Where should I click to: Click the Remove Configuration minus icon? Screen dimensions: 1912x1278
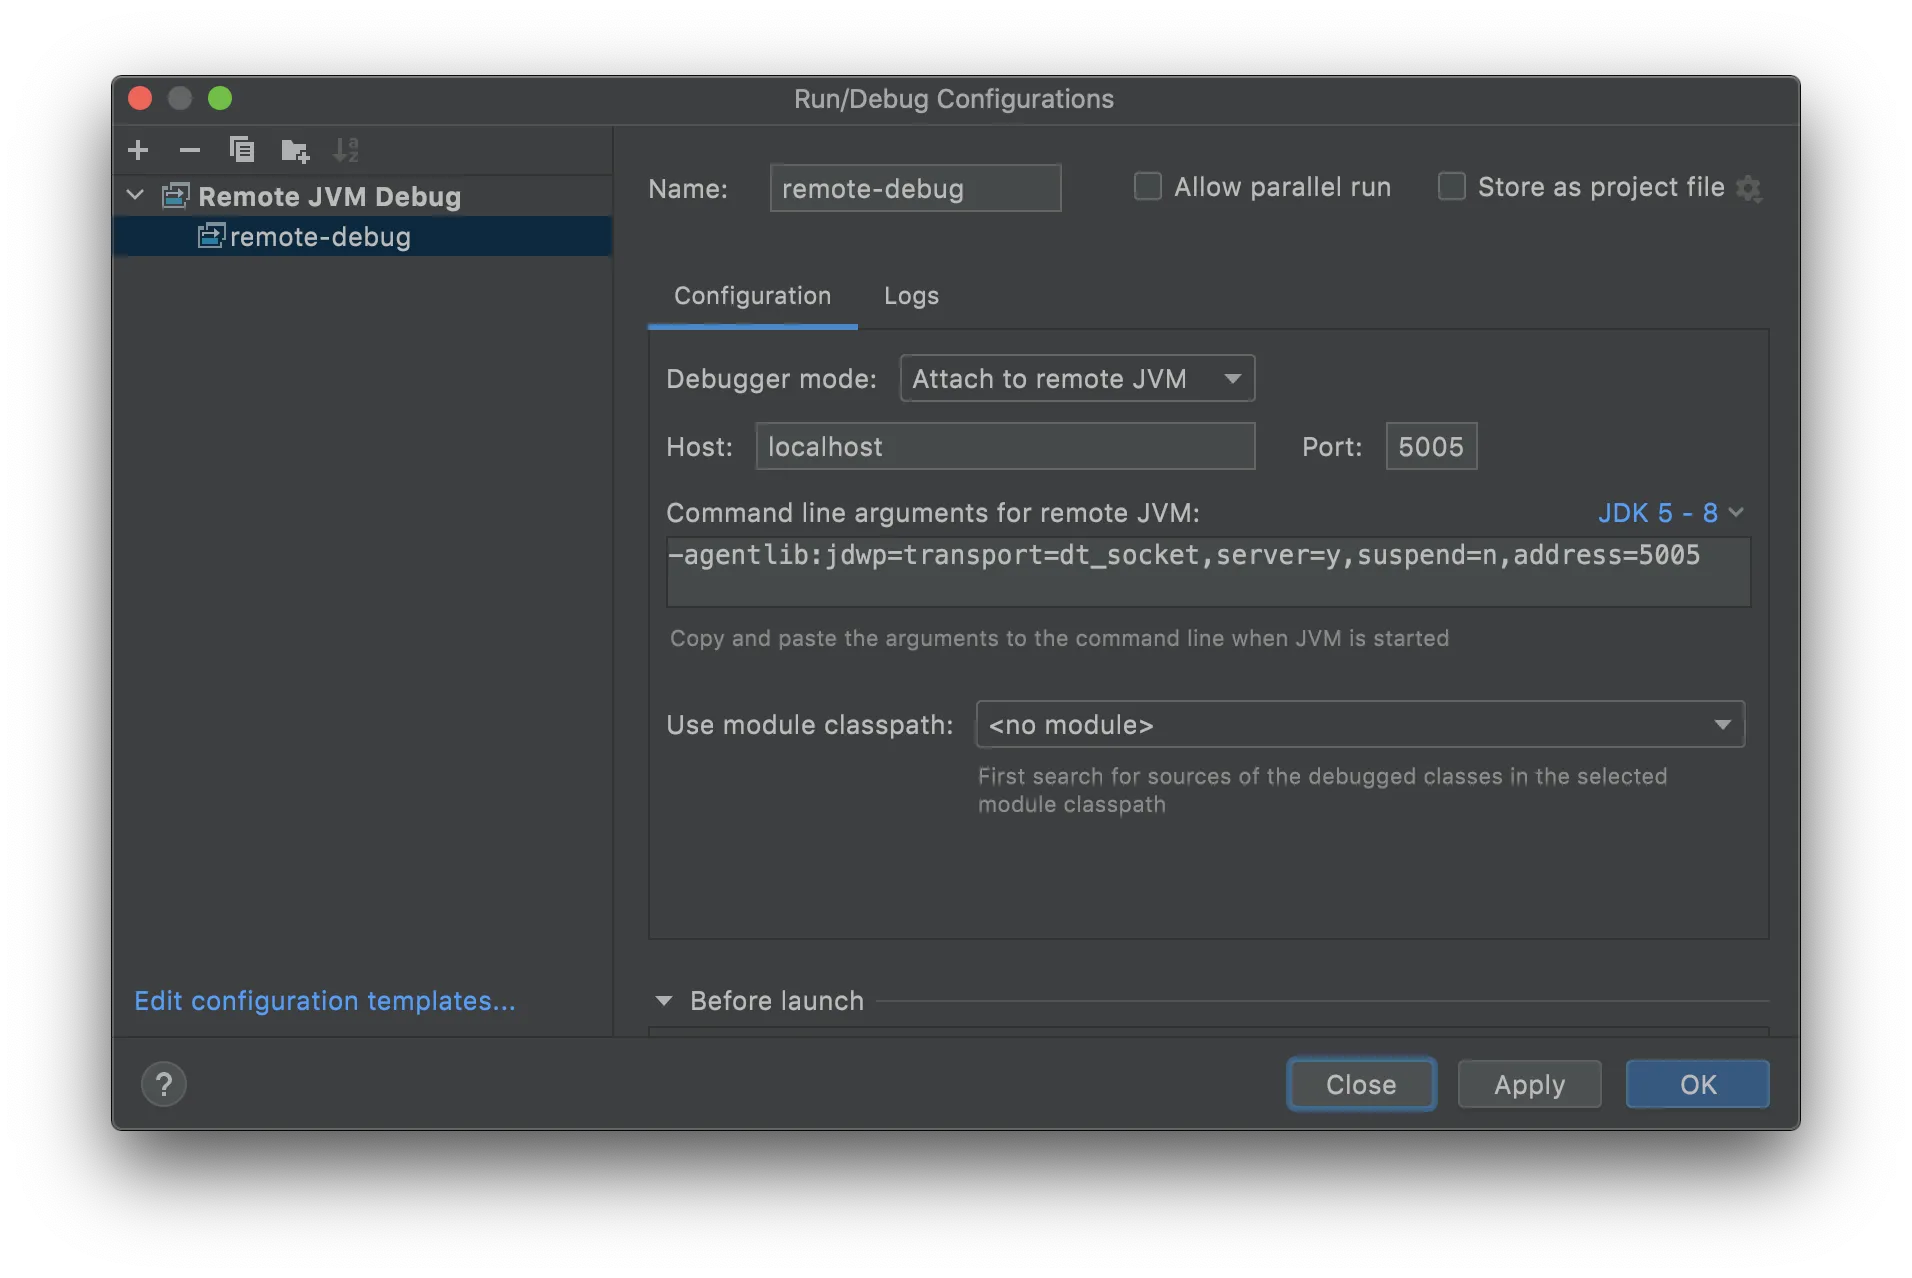[189, 150]
